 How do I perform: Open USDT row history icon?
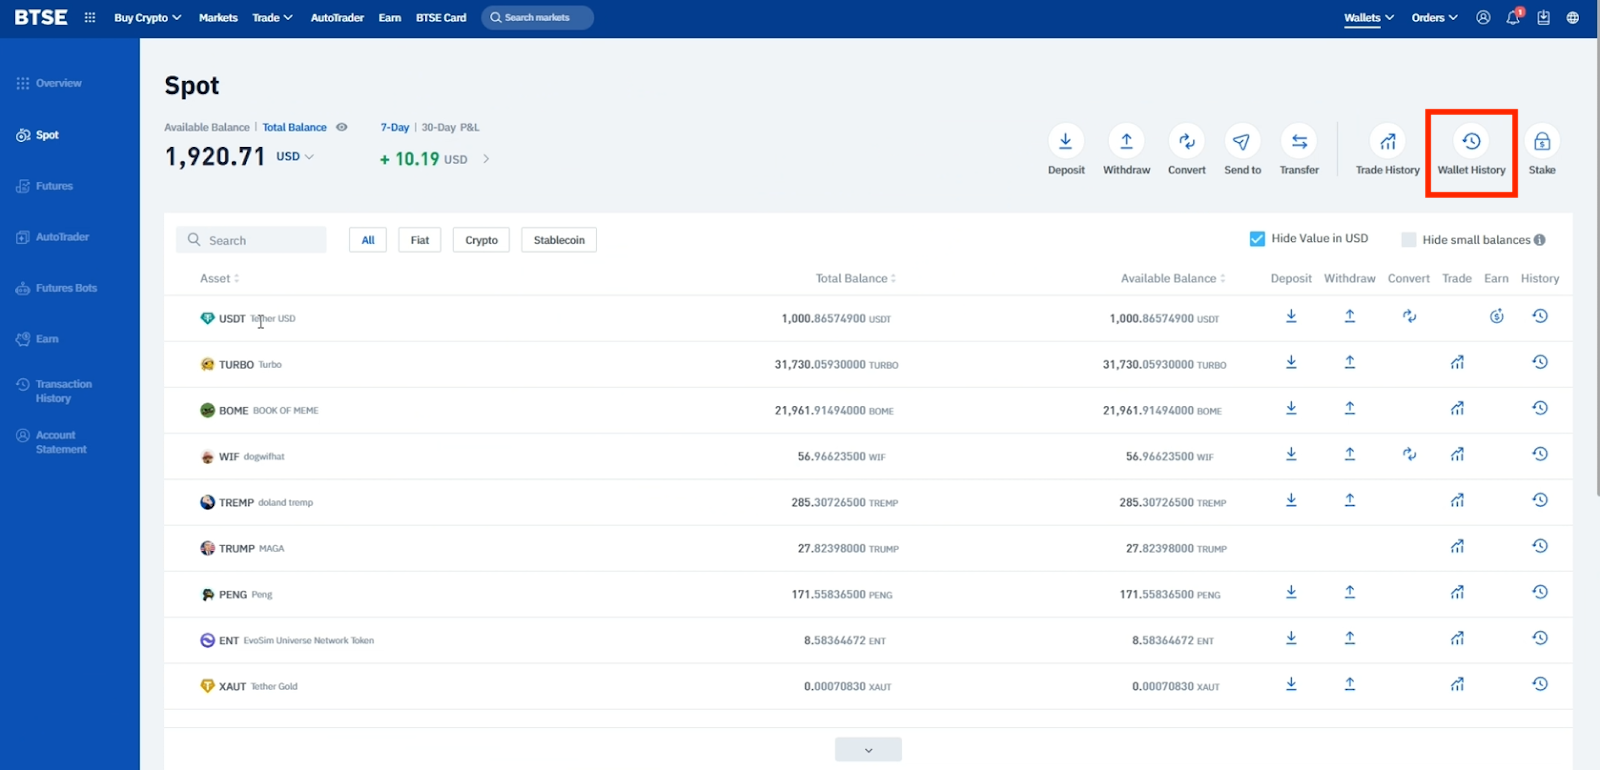point(1539,317)
